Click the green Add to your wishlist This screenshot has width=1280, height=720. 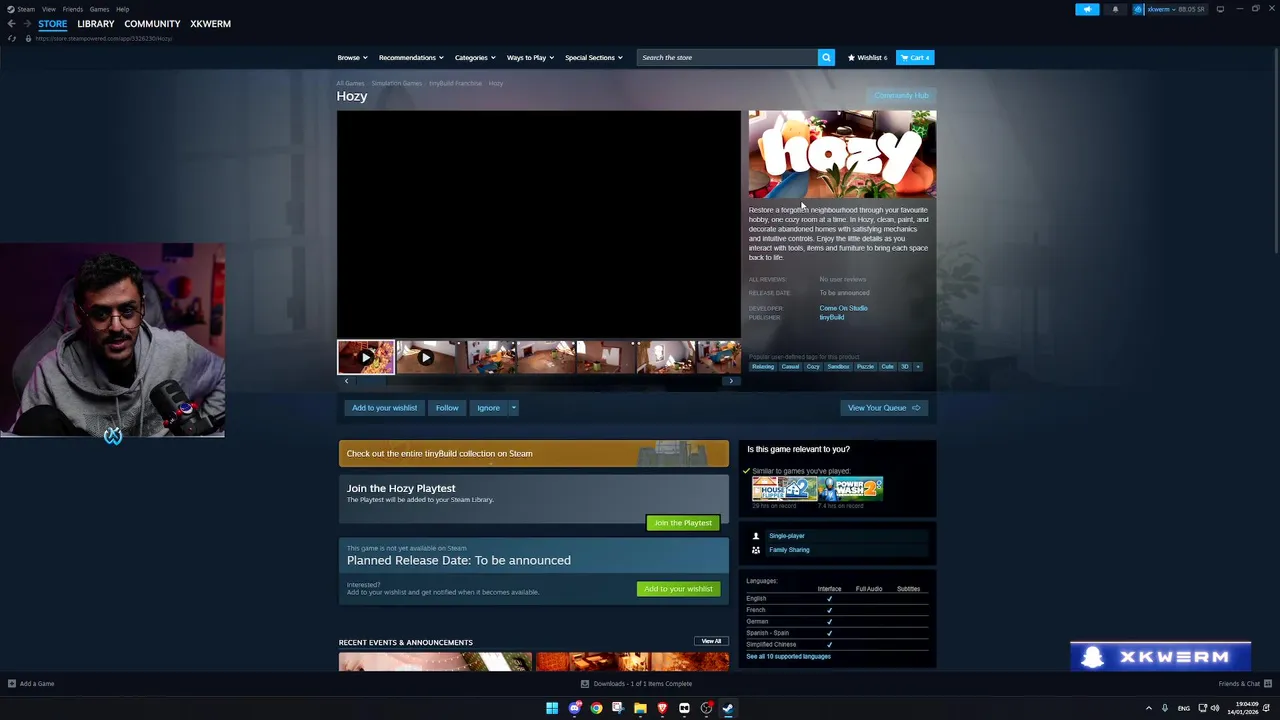678,589
